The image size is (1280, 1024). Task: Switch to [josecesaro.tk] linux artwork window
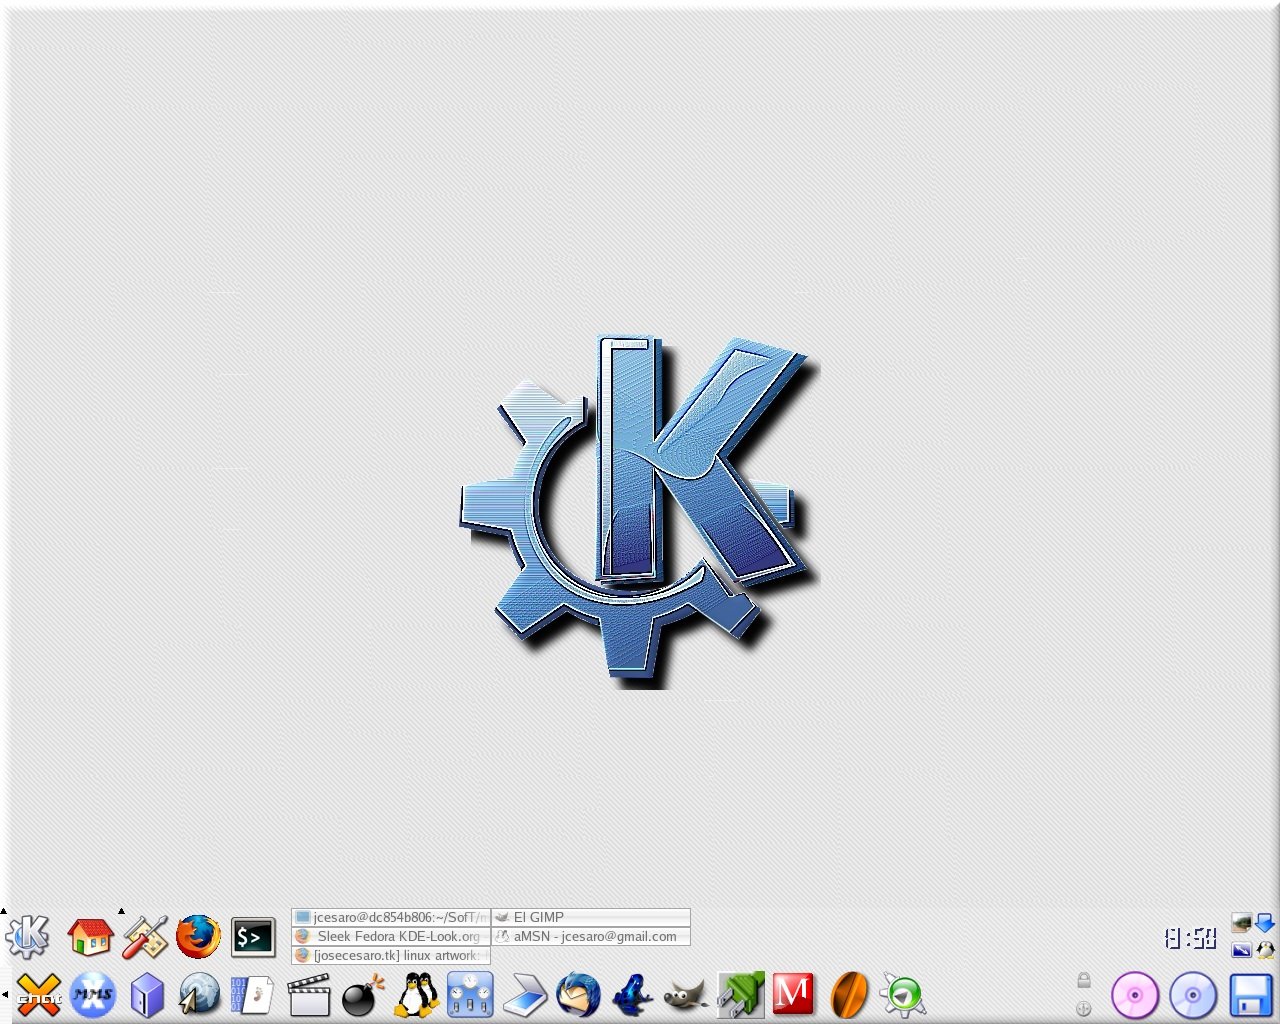point(391,956)
